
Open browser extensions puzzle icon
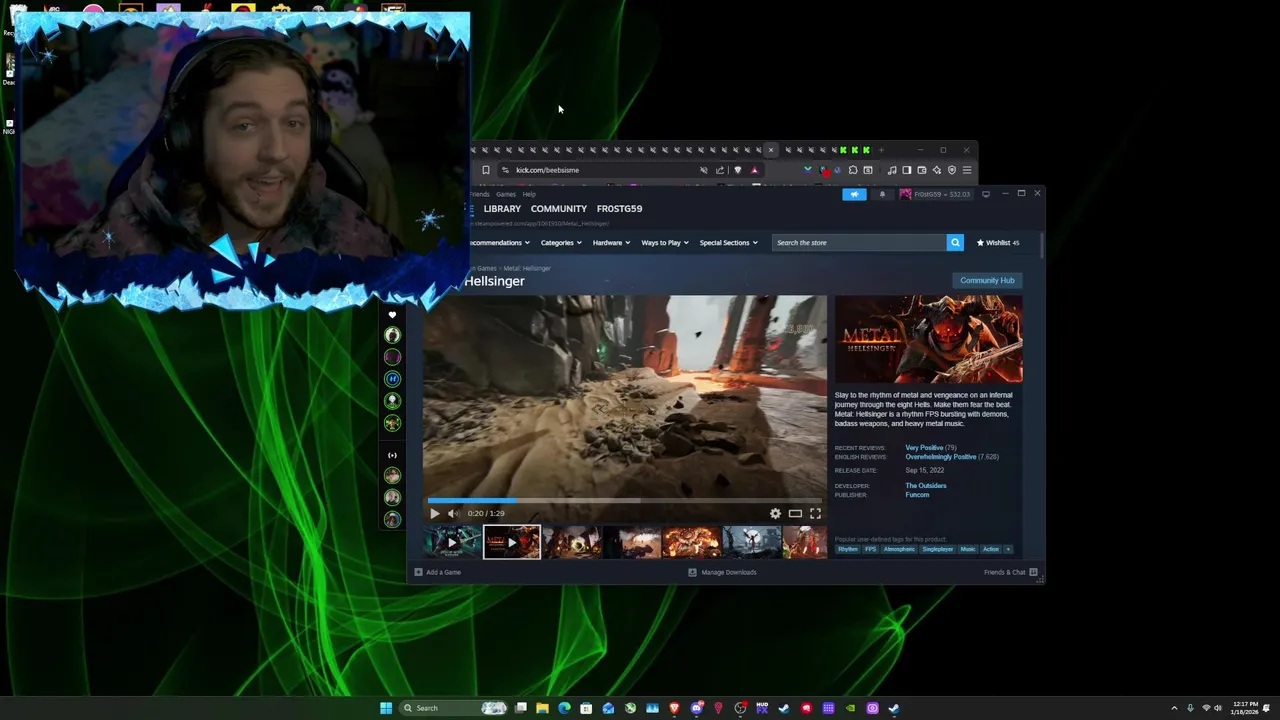pyautogui.click(x=853, y=170)
